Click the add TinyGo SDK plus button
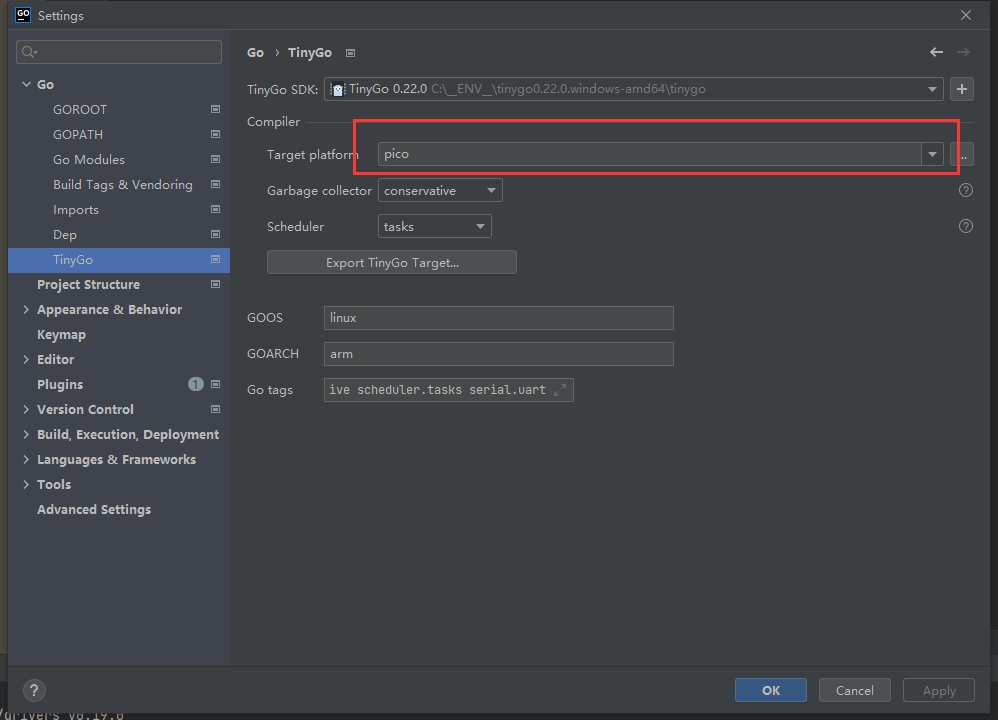998x720 pixels. (x=961, y=89)
